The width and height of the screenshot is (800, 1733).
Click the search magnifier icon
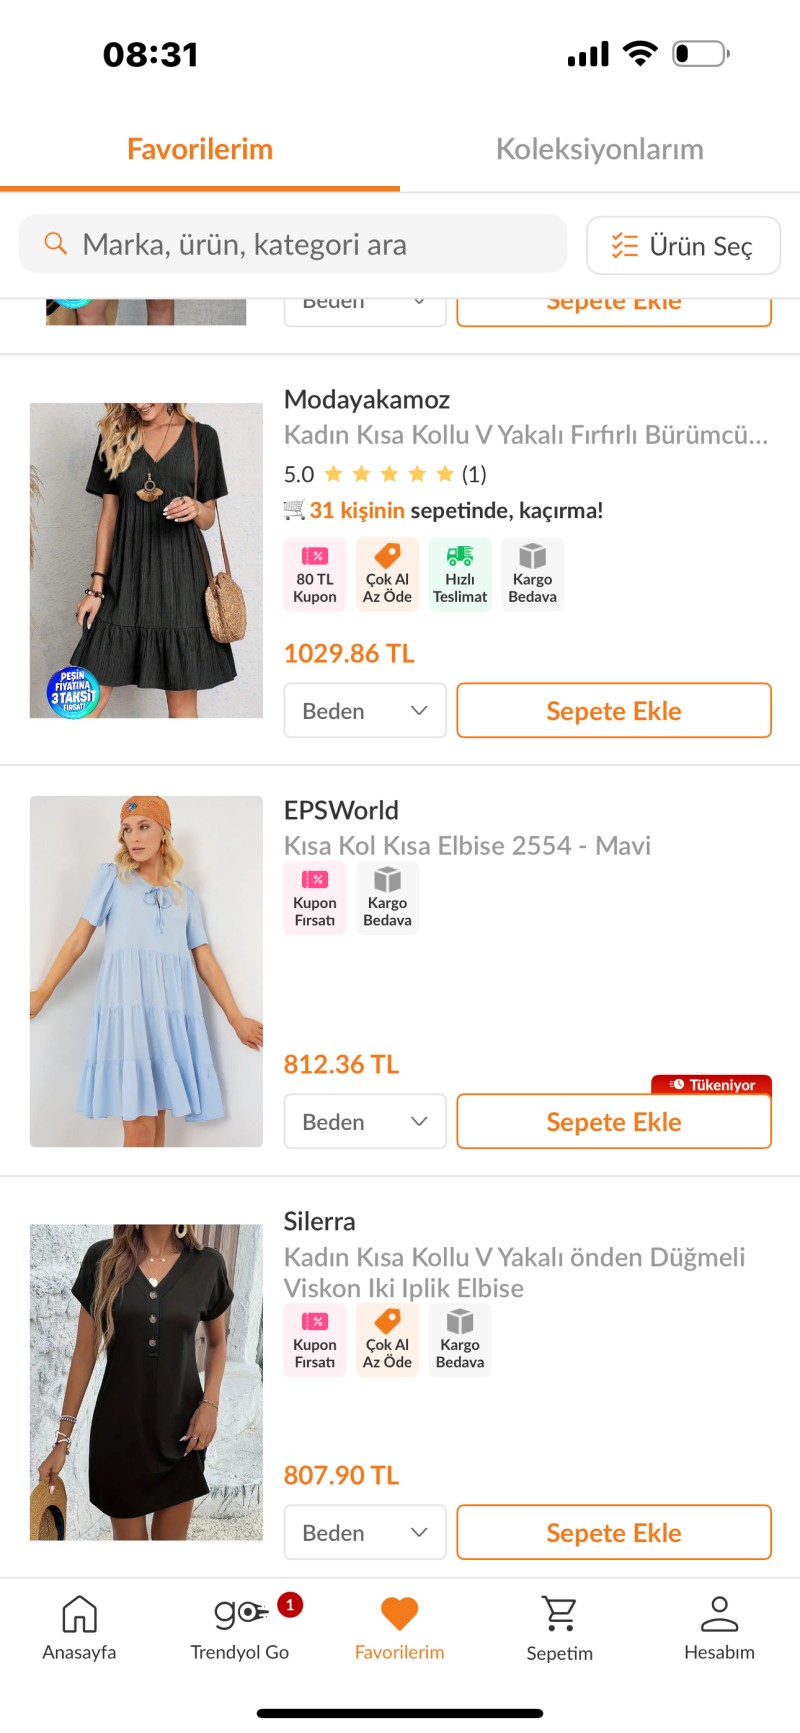(56, 243)
